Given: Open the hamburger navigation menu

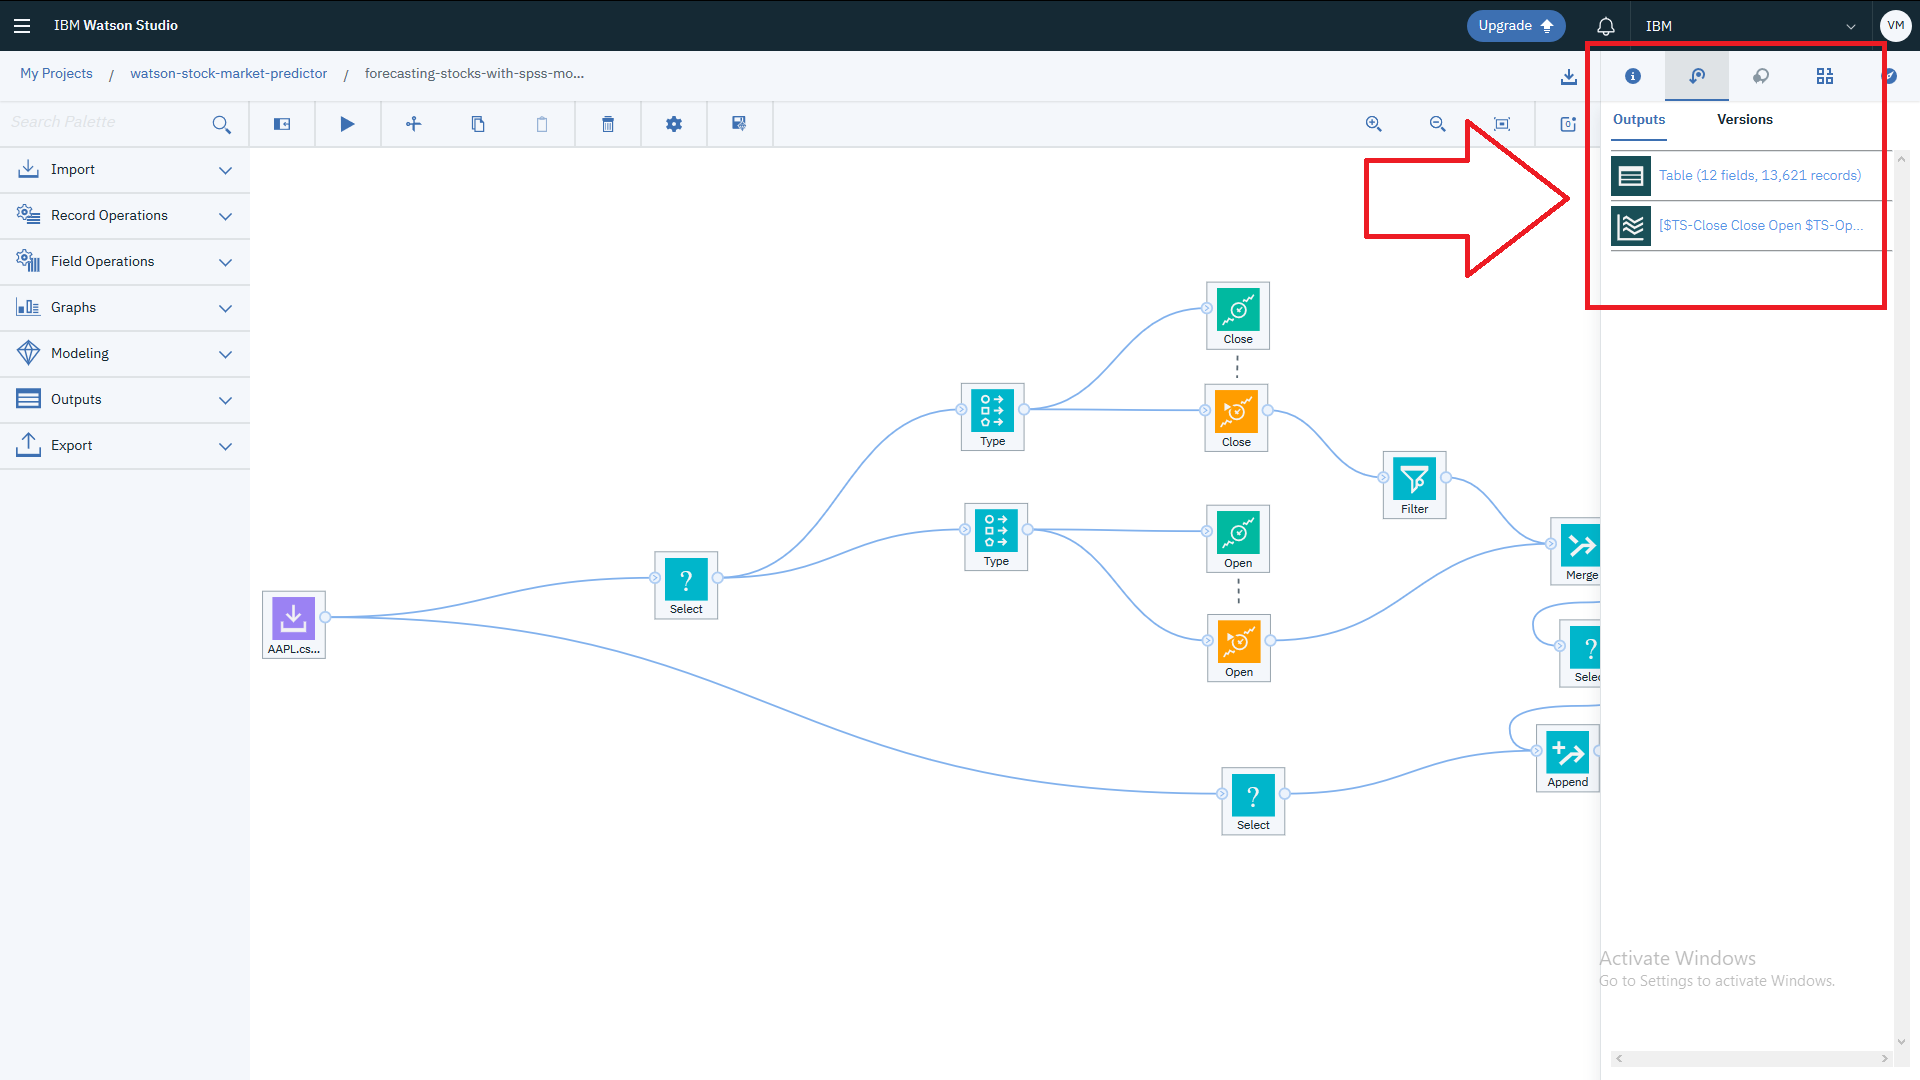Looking at the screenshot, I should (22, 26).
